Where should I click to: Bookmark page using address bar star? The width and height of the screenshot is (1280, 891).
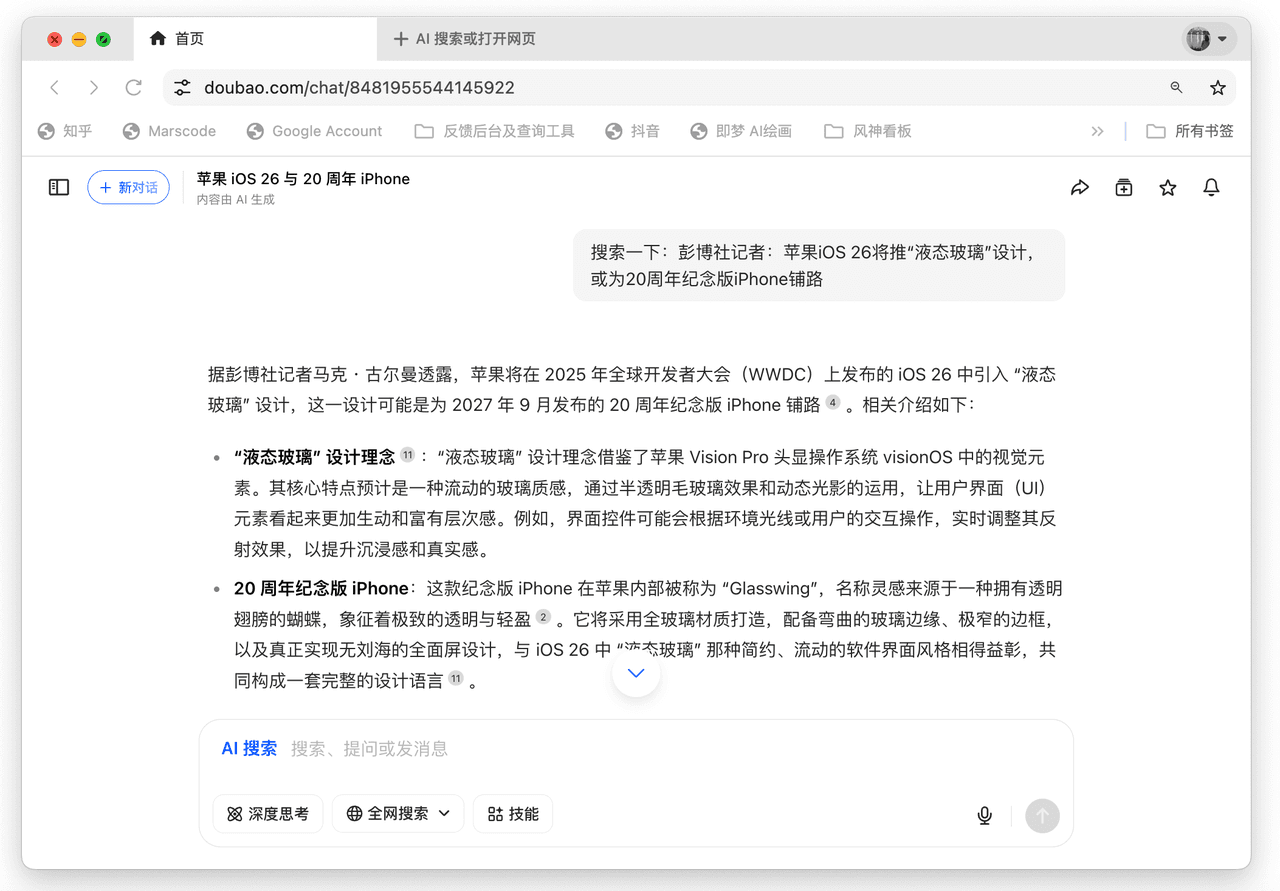click(1217, 88)
